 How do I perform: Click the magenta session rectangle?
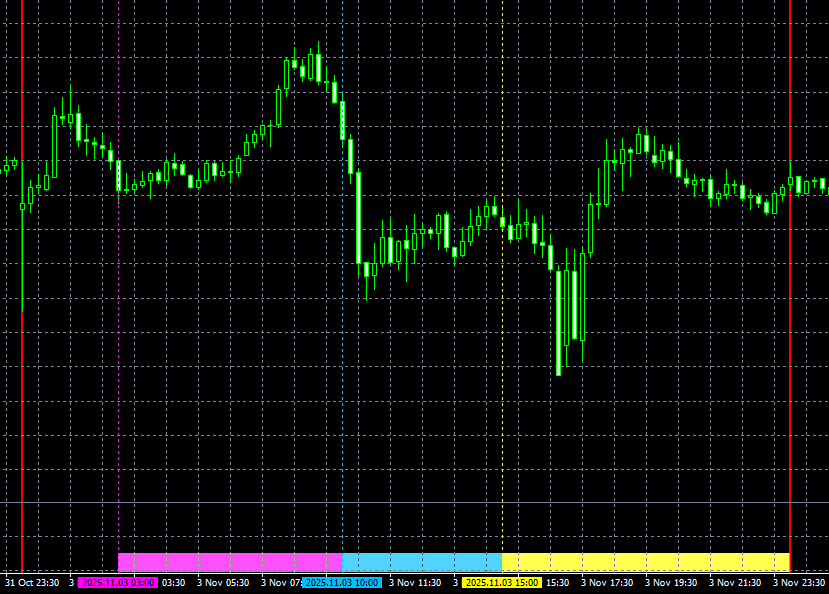pos(230,562)
